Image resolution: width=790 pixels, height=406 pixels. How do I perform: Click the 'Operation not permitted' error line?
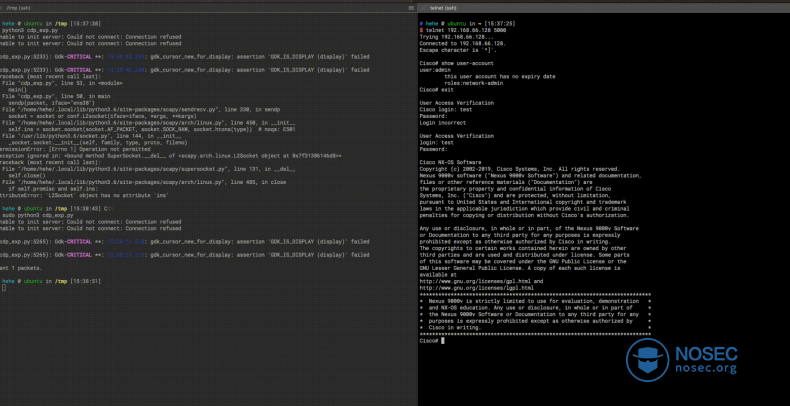(x=75, y=149)
